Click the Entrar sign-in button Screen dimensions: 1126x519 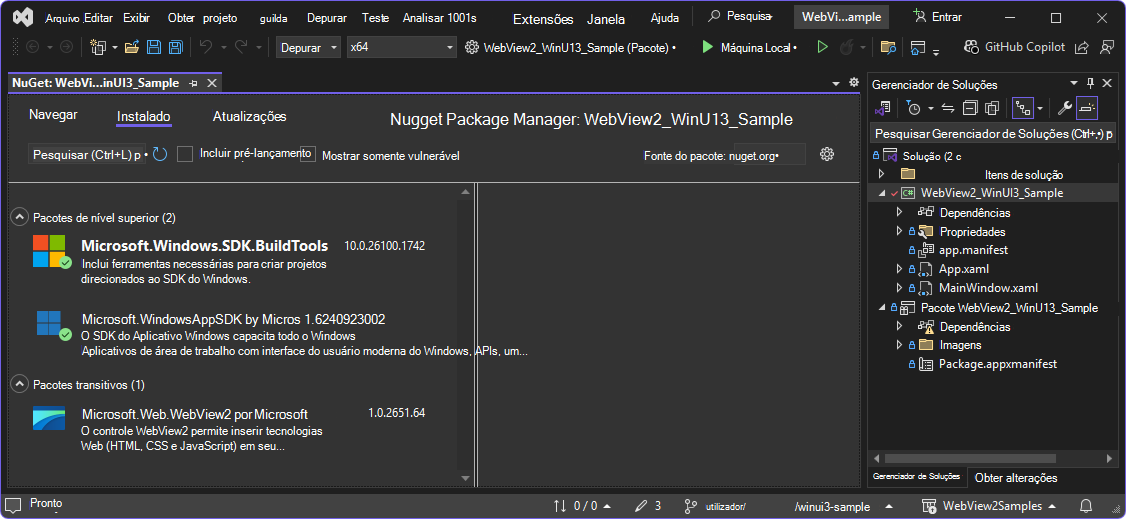937,17
